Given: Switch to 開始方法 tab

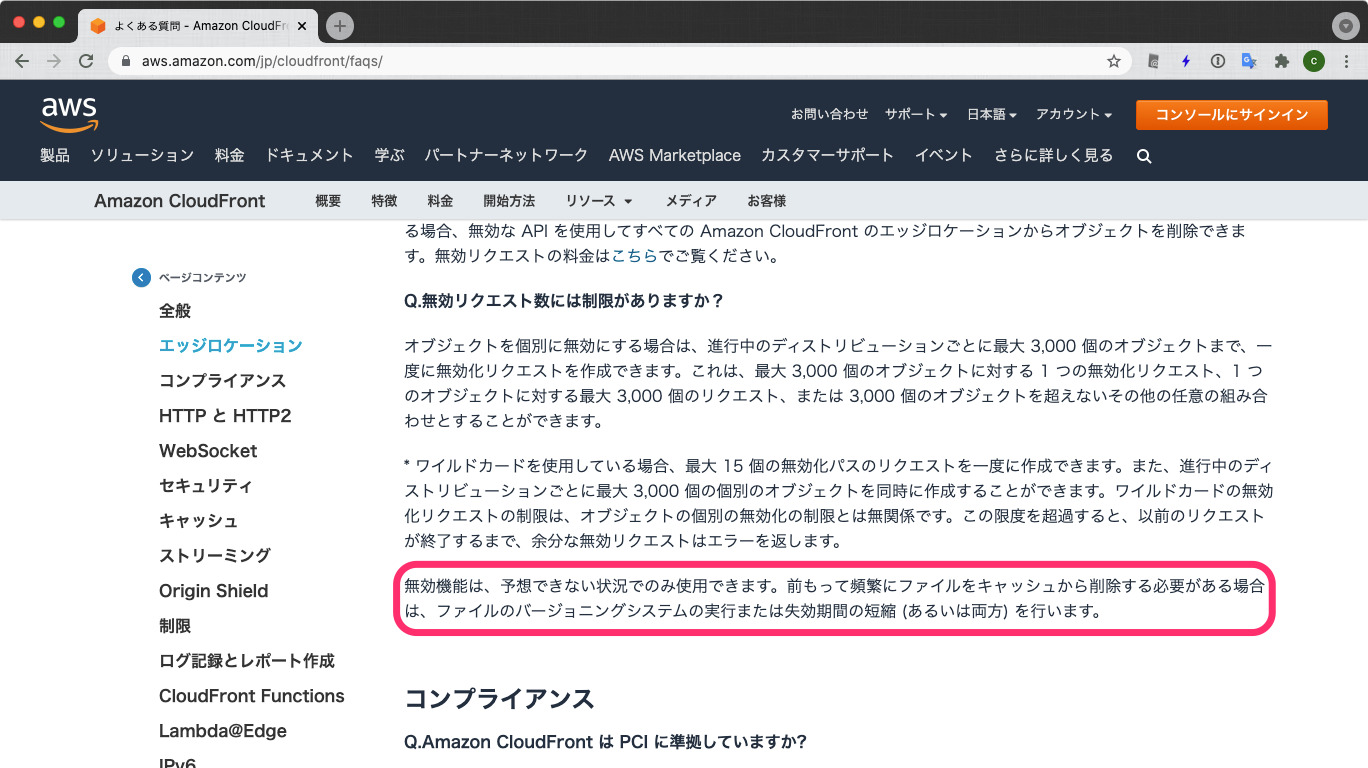Looking at the screenshot, I should [509, 201].
